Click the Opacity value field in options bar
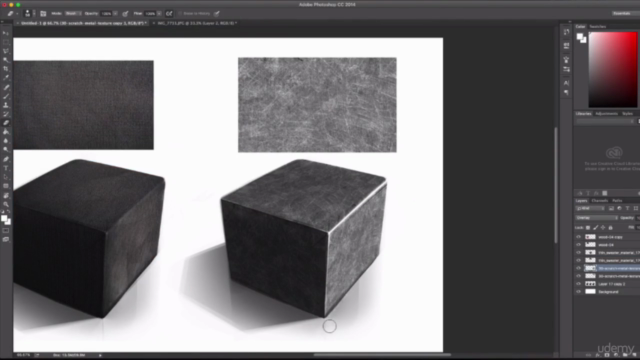 point(106,13)
